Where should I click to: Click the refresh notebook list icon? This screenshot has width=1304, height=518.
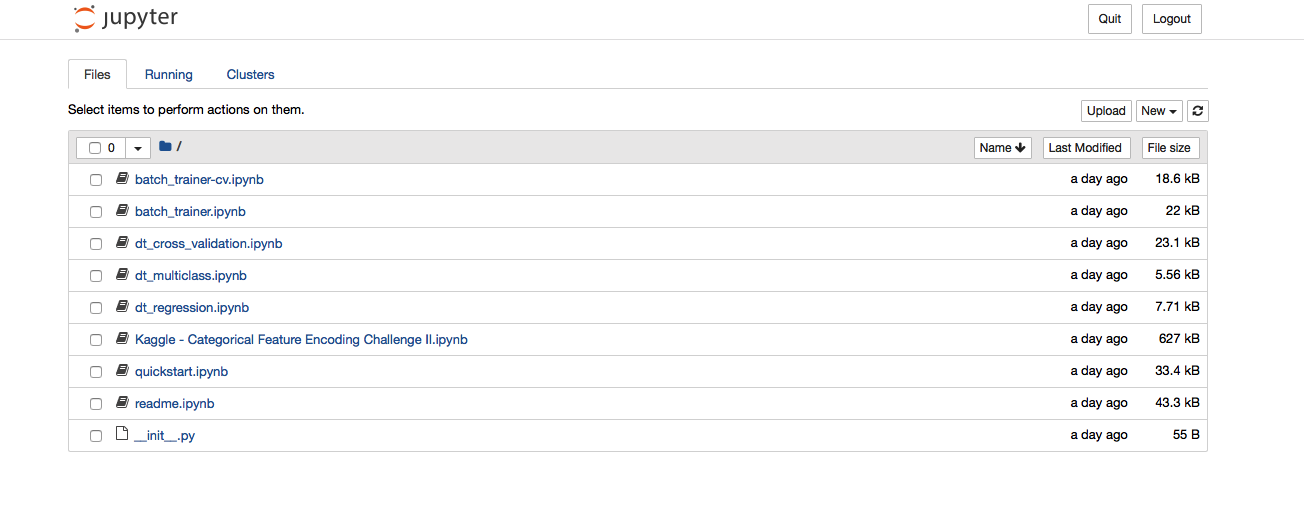[x=1198, y=111]
